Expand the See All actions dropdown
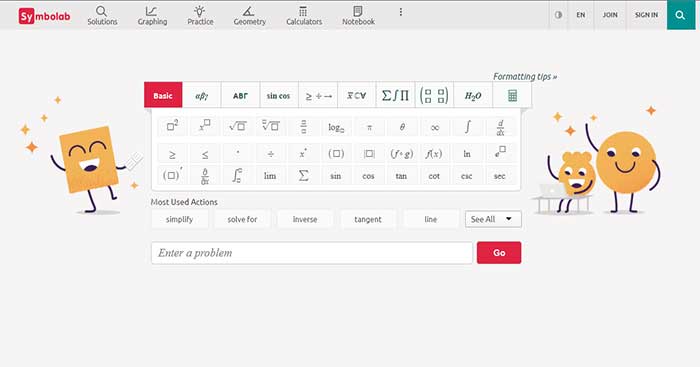Viewport: 700px width, 367px height. pyautogui.click(x=493, y=219)
